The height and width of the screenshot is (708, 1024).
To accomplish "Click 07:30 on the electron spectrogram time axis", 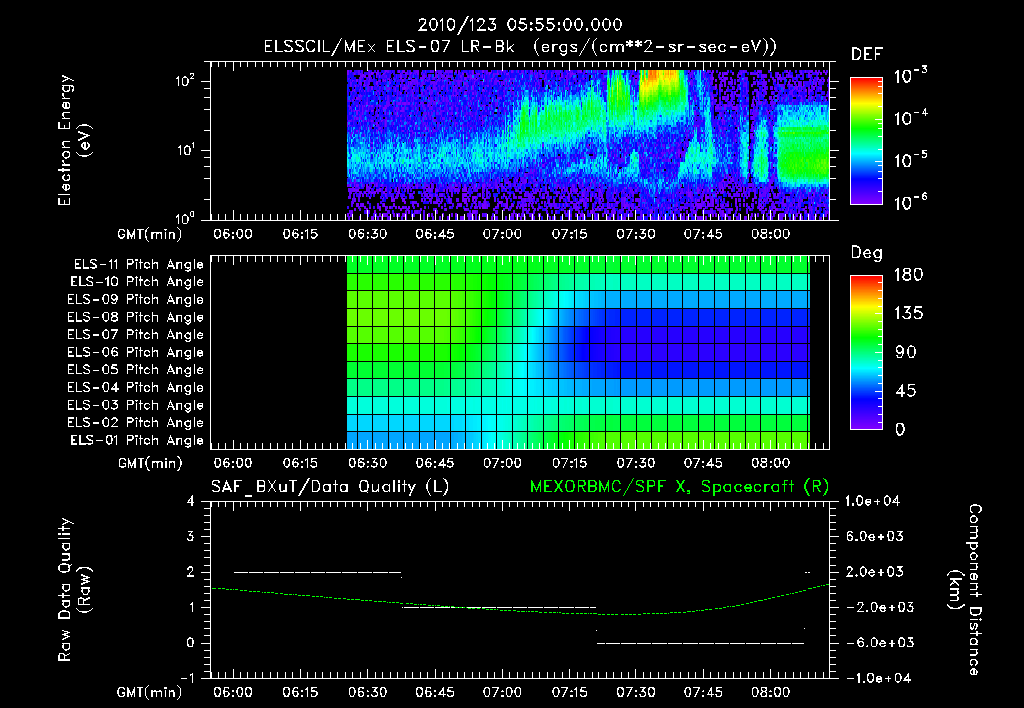I will pos(636,234).
